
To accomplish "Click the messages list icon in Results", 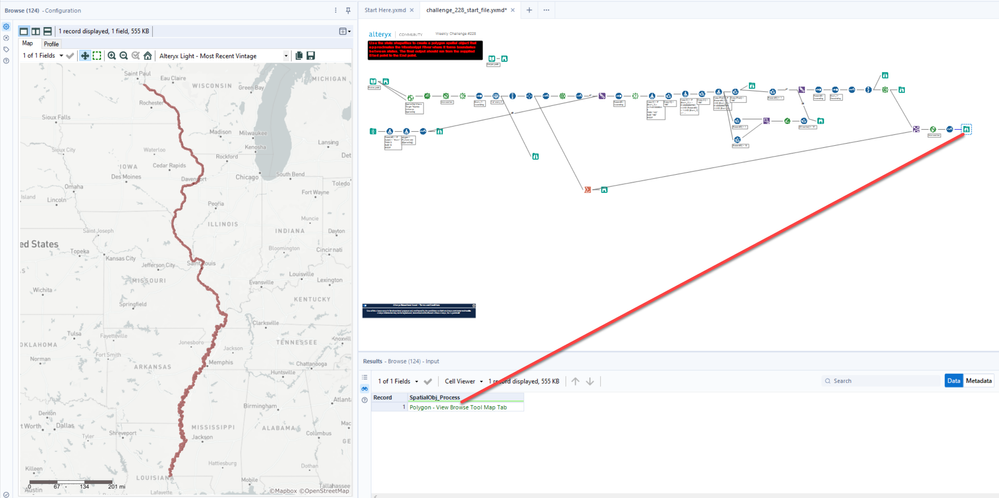I will coord(364,377).
